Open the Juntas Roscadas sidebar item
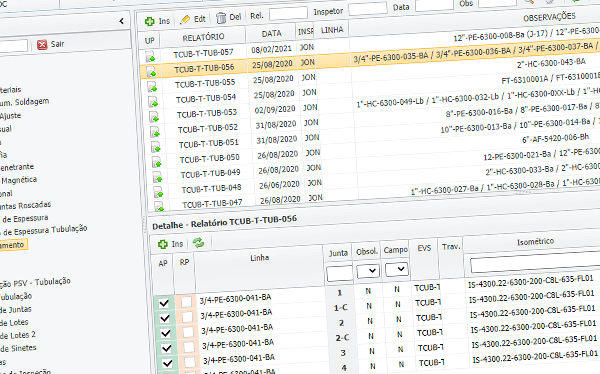 point(25,206)
